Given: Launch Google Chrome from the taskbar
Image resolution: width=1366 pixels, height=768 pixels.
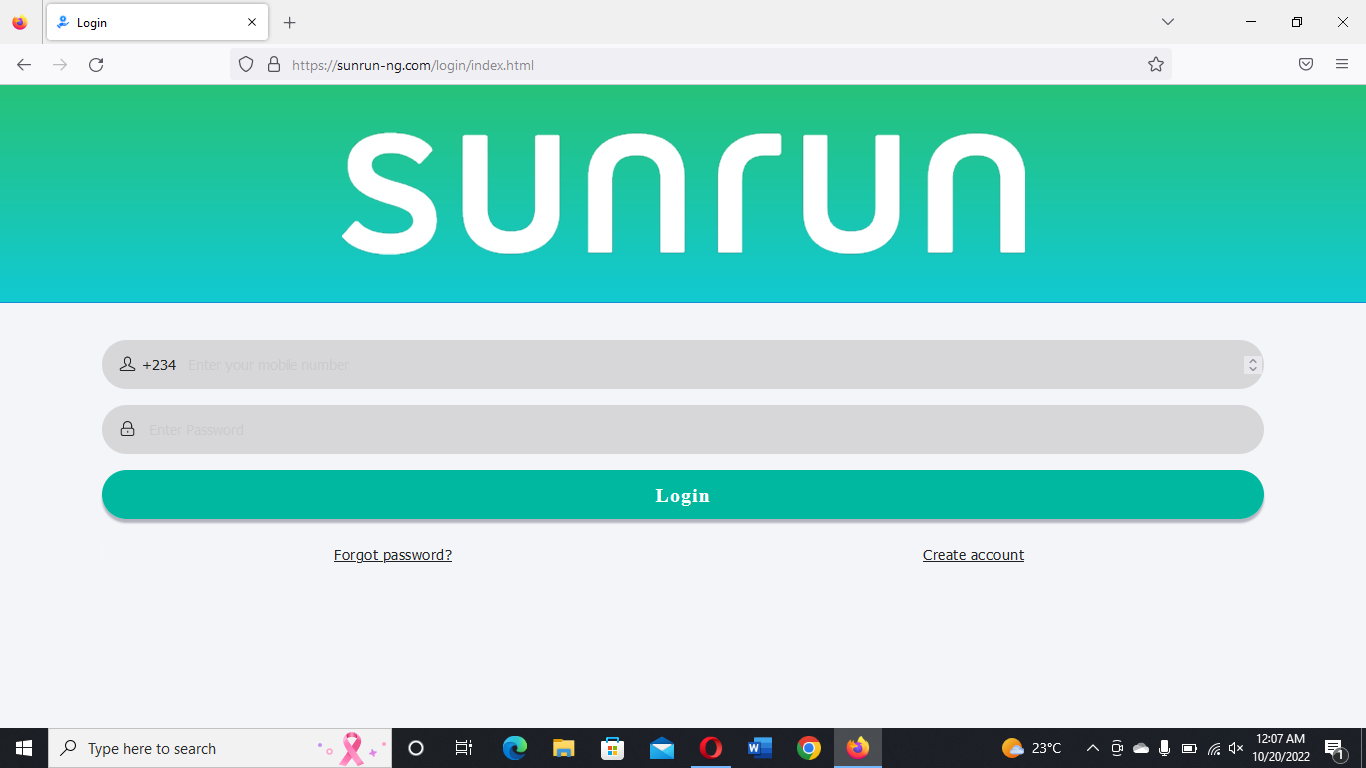Looking at the screenshot, I should pyautogui.click(x=809, y=748).
